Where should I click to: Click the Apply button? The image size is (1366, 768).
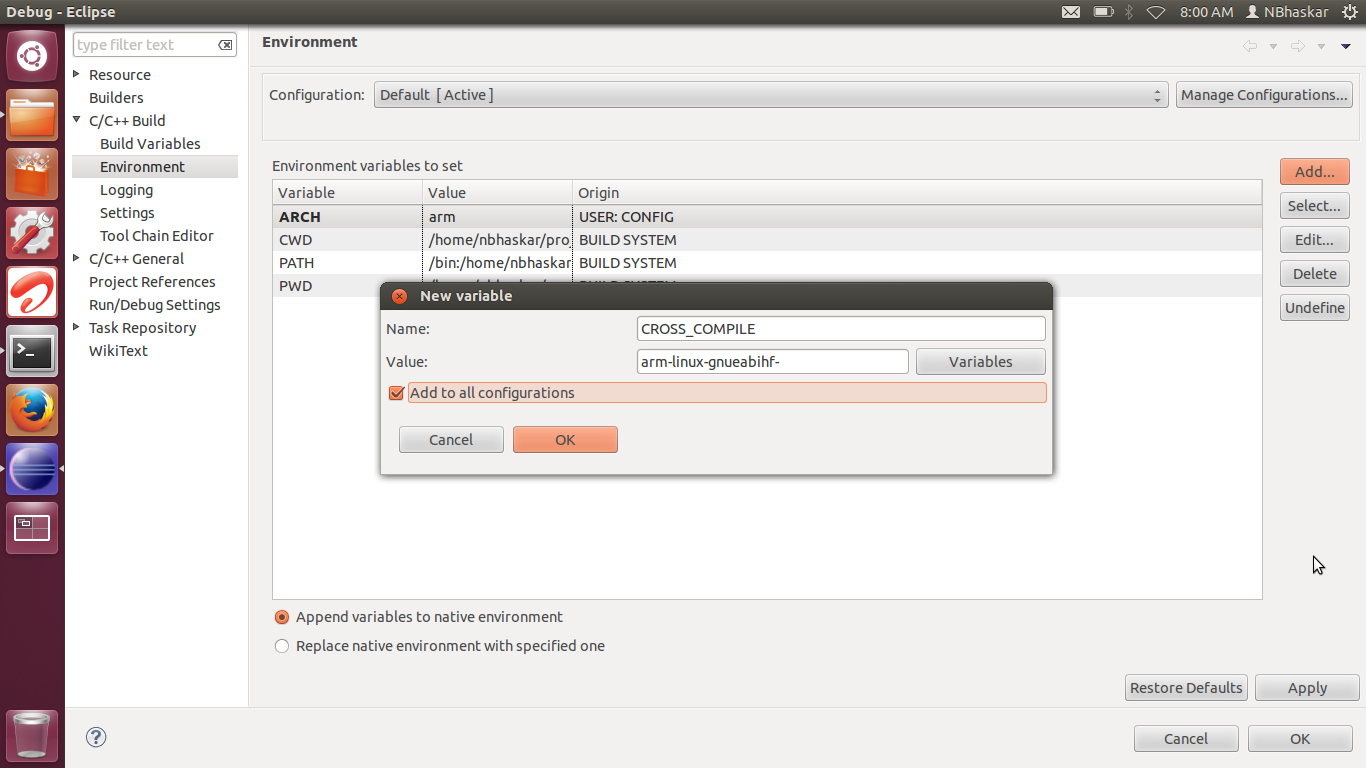(x=1307, y=688)
